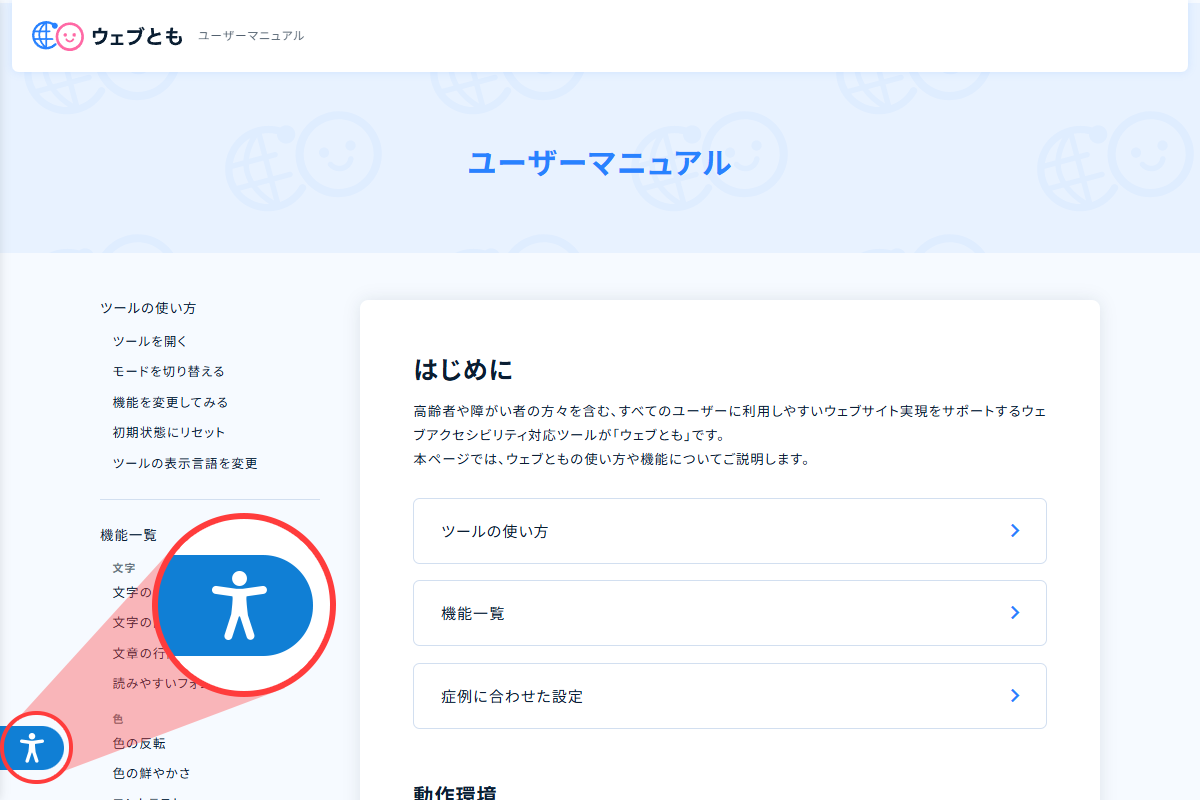Click the 色 category label in the sidebar

tap(117, 717)
